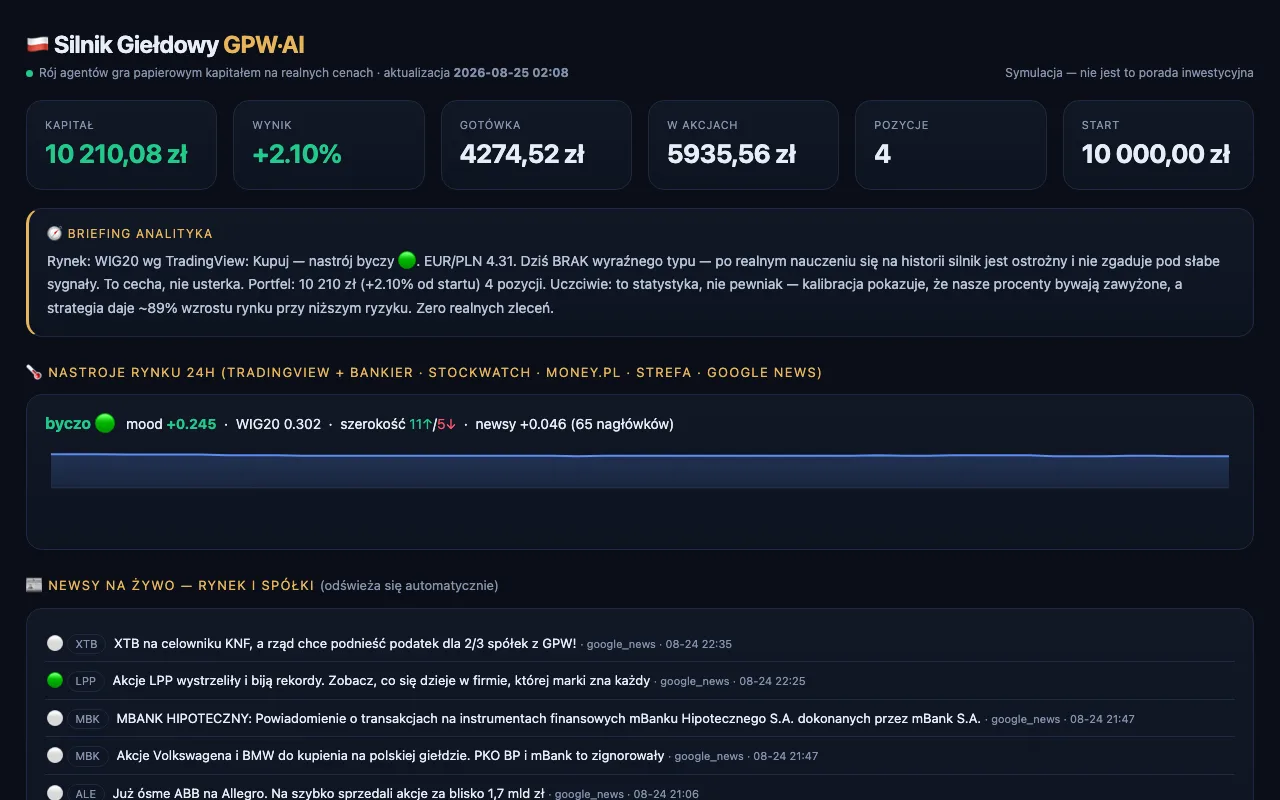Click the Polish flag icon in the header
Viewport: 1280px width, 800px height.
(37, 45)
